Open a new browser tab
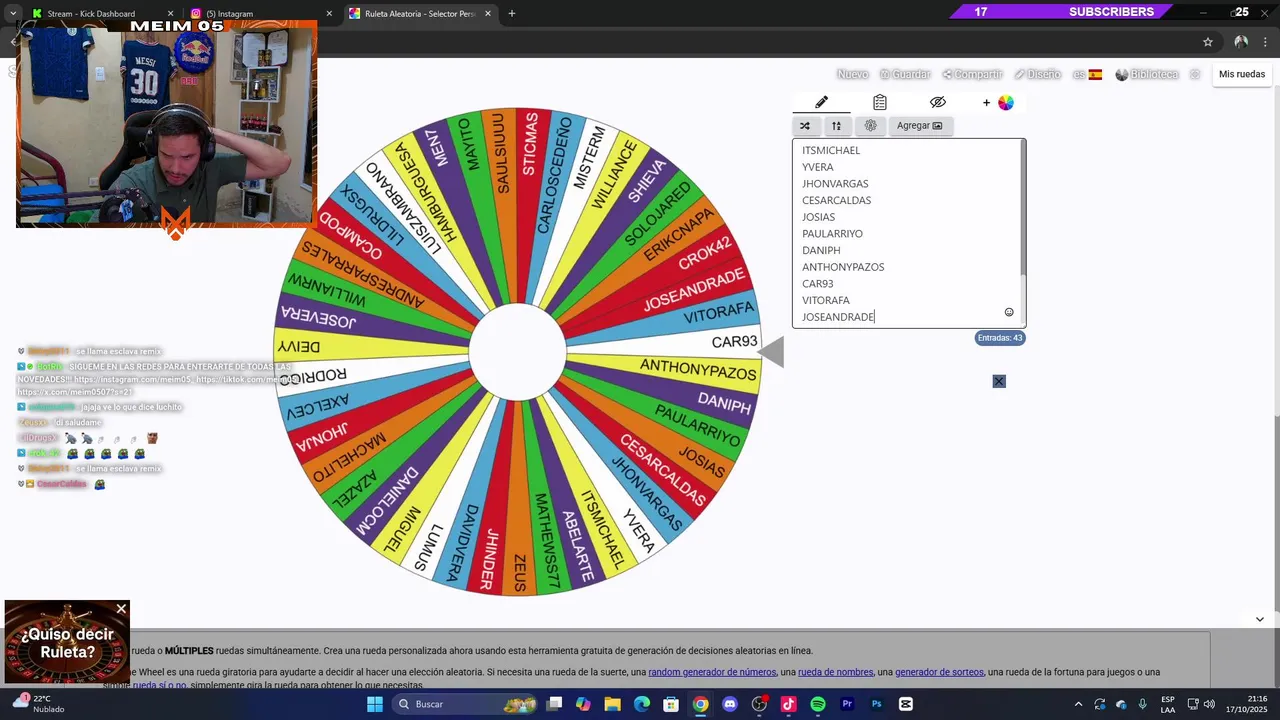Screen dimensions: 1280x720 [512, 14]
